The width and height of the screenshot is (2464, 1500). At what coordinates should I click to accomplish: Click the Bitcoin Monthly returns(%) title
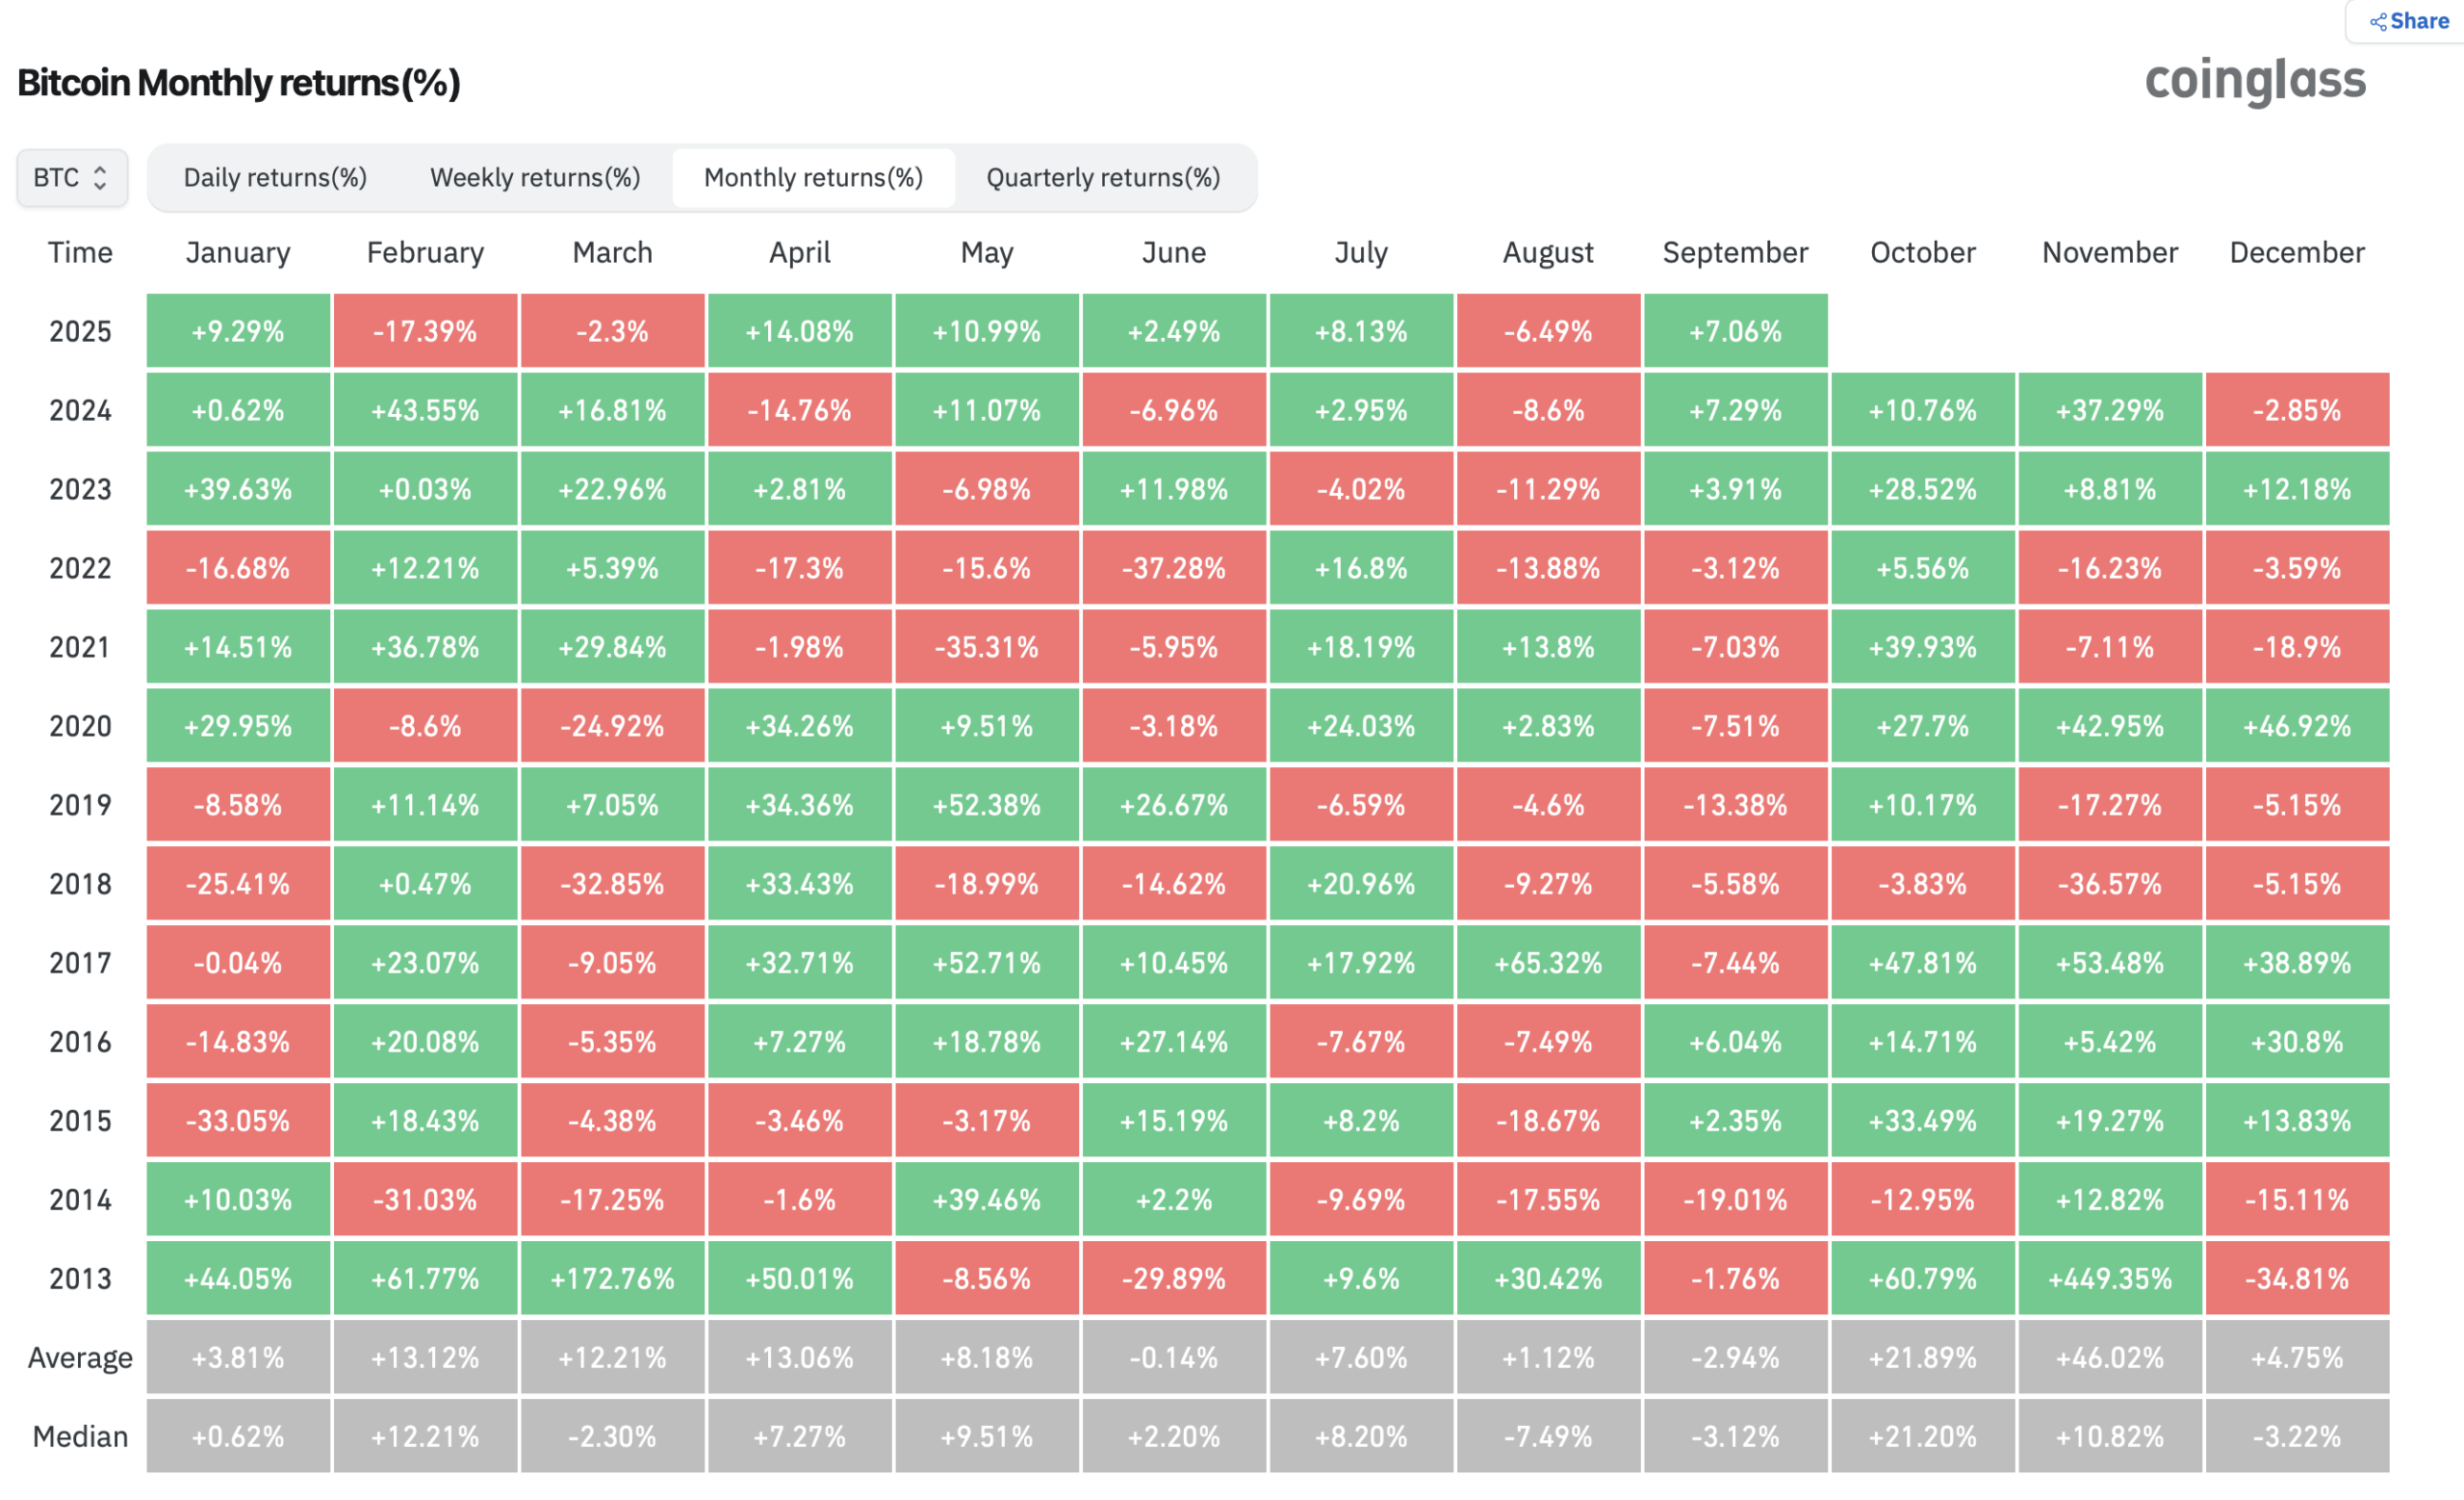coord(239,83)
